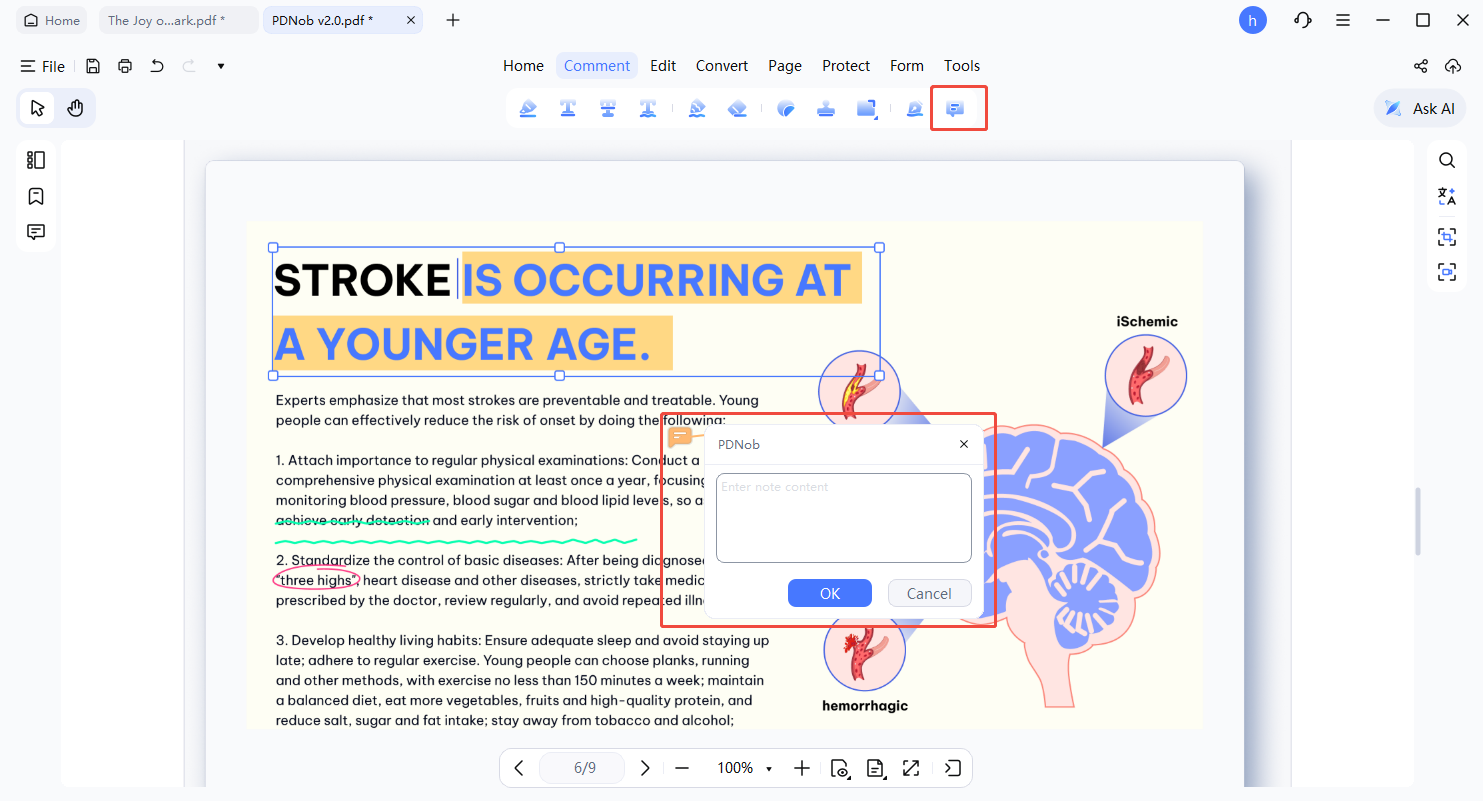The image size is (1483, 801).
Task: Open the translate tool in right sidebar
Action: (x=1446, y=197)
